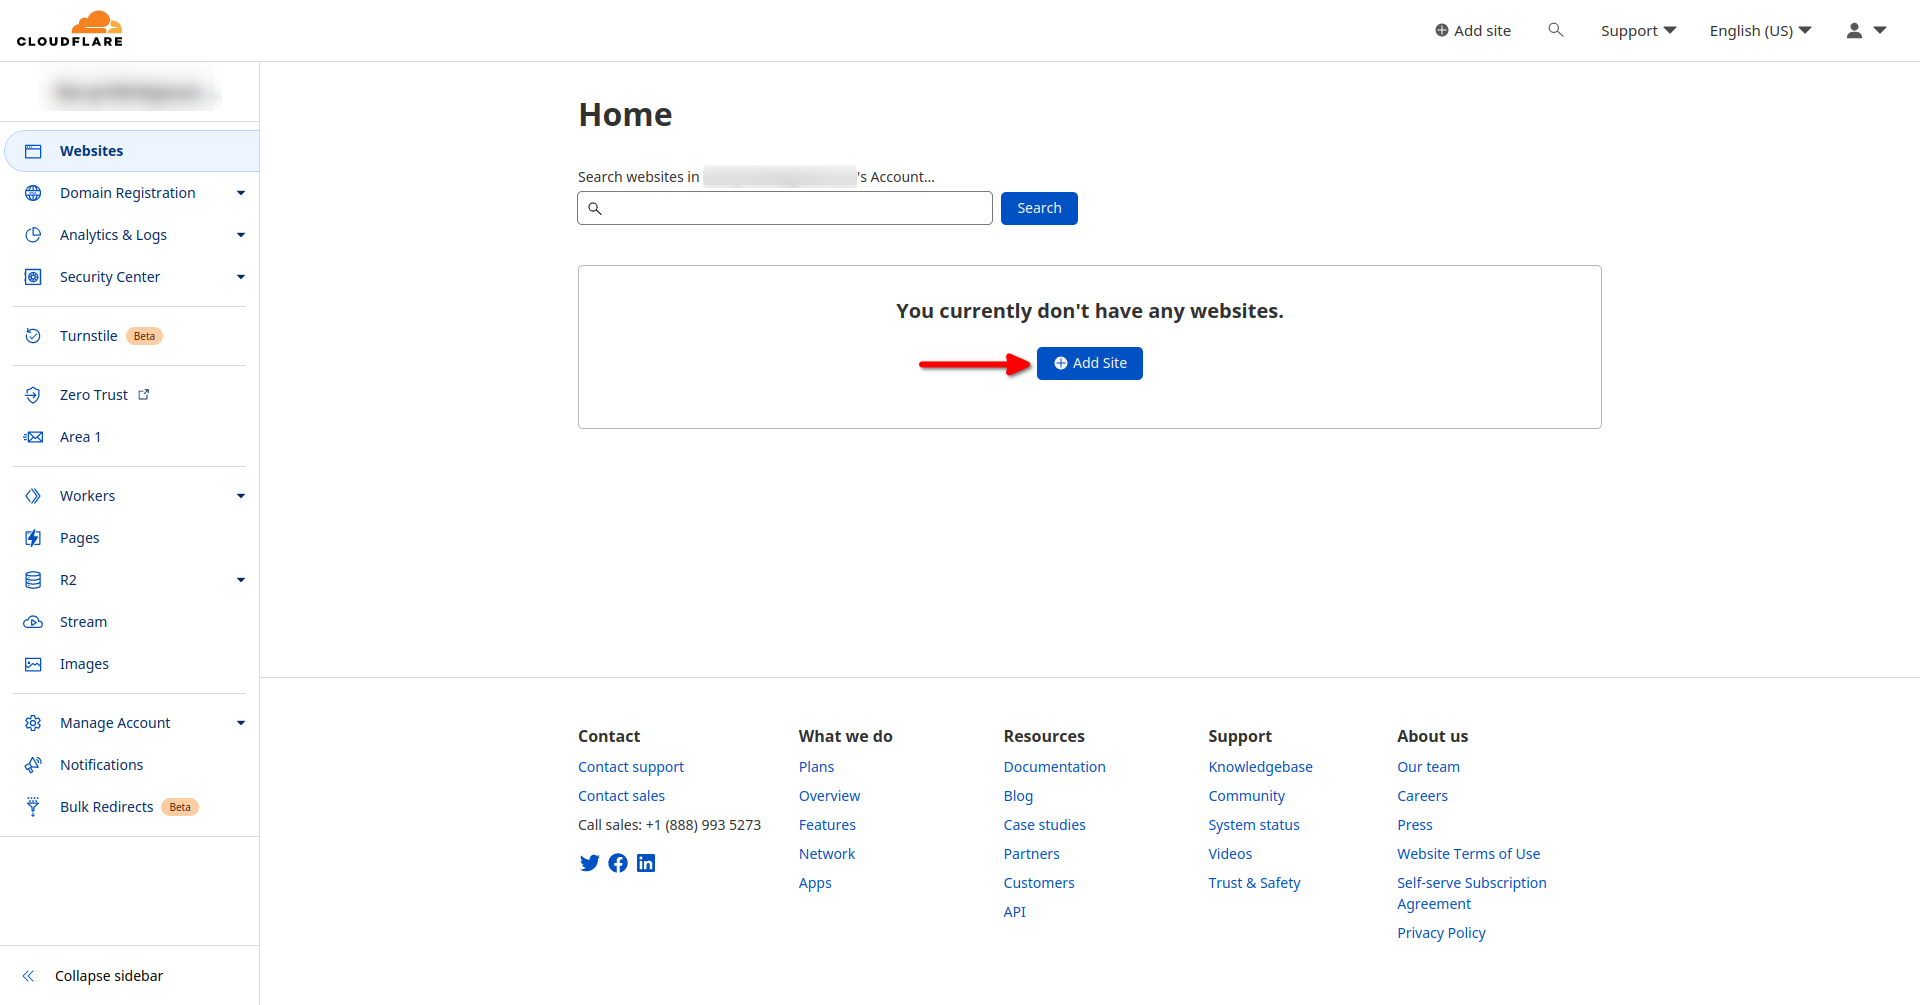Click the website search input field

785,208
